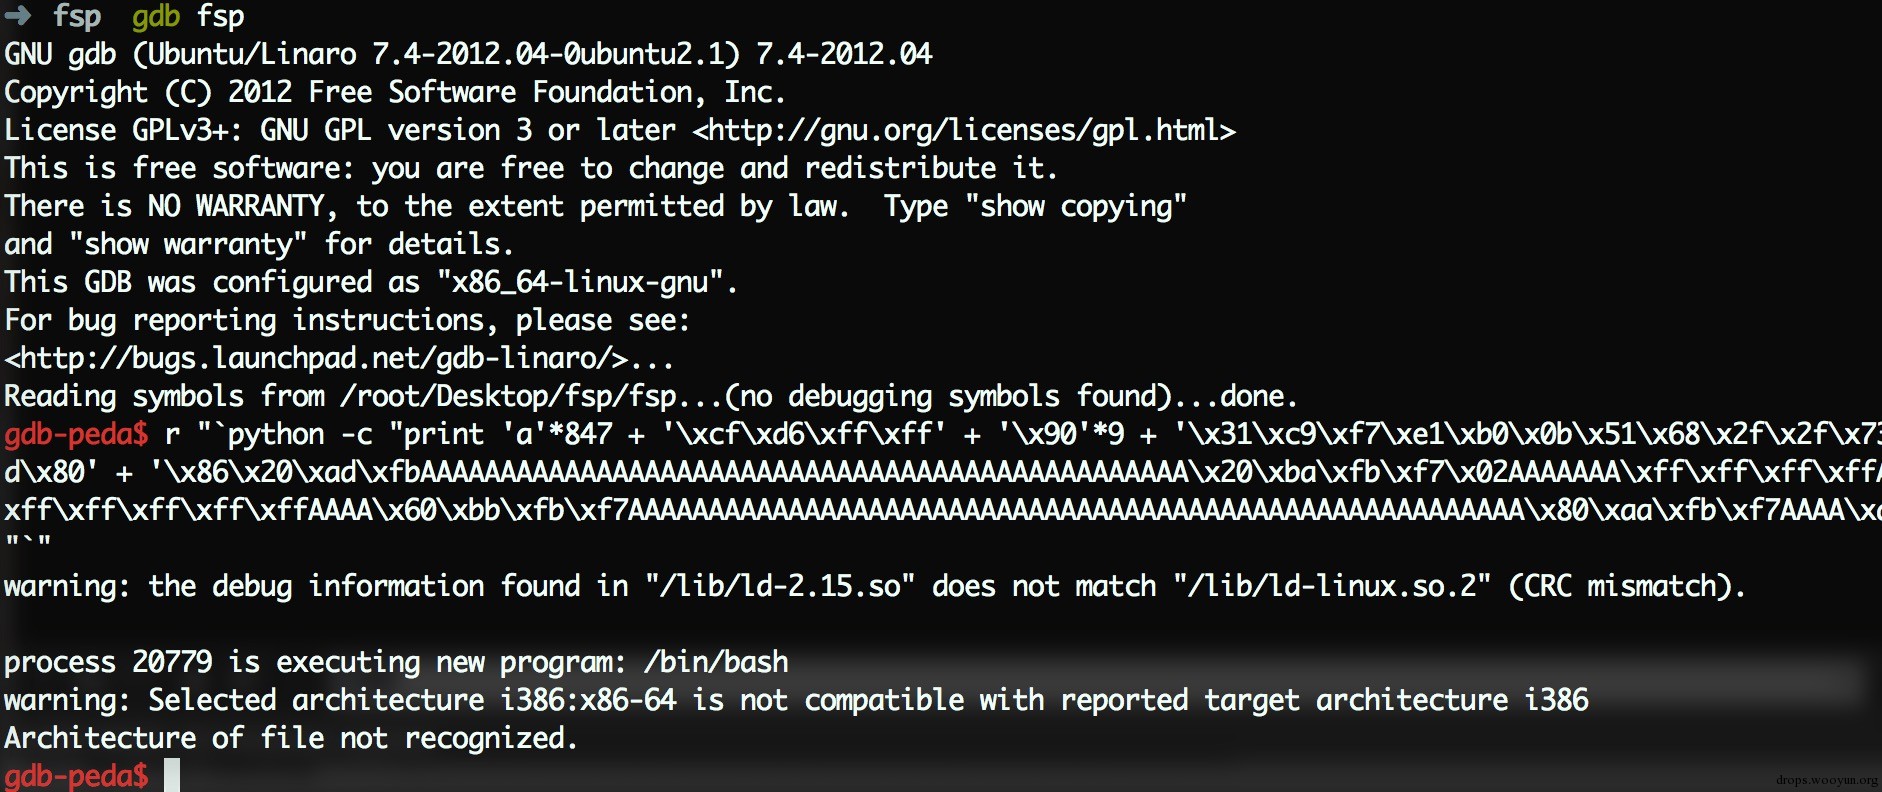This screenshot has height=792, width=1882.
Task: Click the first red gdb-peda$ prompt
Action: (x=76, y=435)
